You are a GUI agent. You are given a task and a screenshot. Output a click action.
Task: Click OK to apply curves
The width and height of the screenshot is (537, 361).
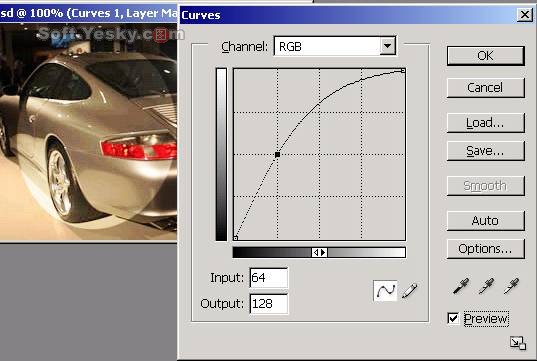pyautogui.click(x=486, y=56)
